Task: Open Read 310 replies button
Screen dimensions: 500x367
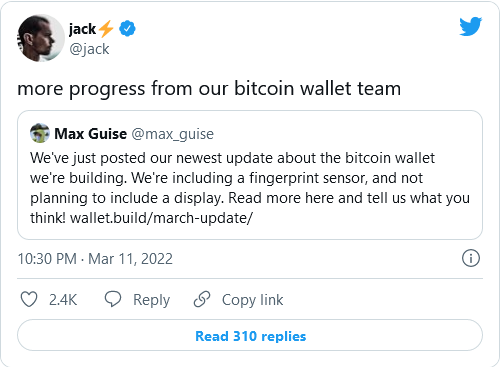Action: point(250,335)
